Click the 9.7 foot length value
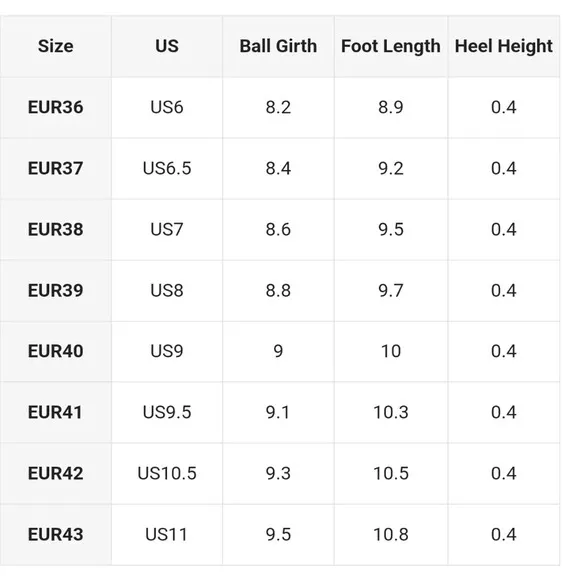 [391, 291]
